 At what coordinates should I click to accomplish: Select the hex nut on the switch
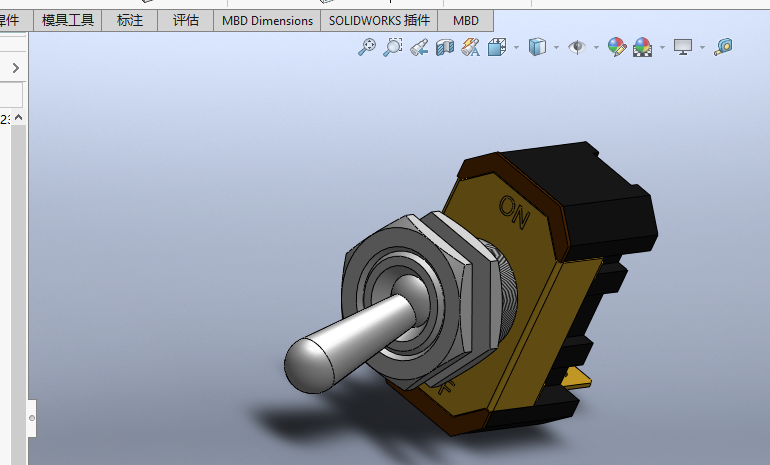click(x=408, y=301)
